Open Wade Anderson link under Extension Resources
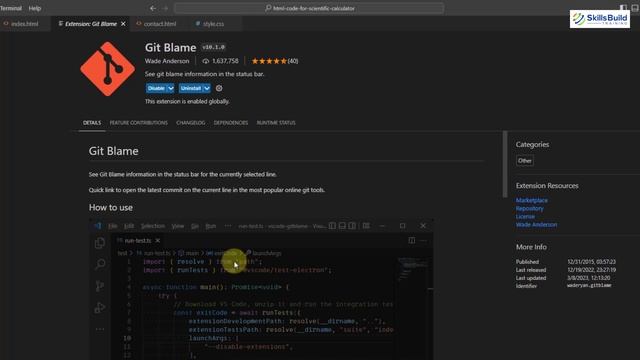The image size is (640, 360). [x=536, y=225]
